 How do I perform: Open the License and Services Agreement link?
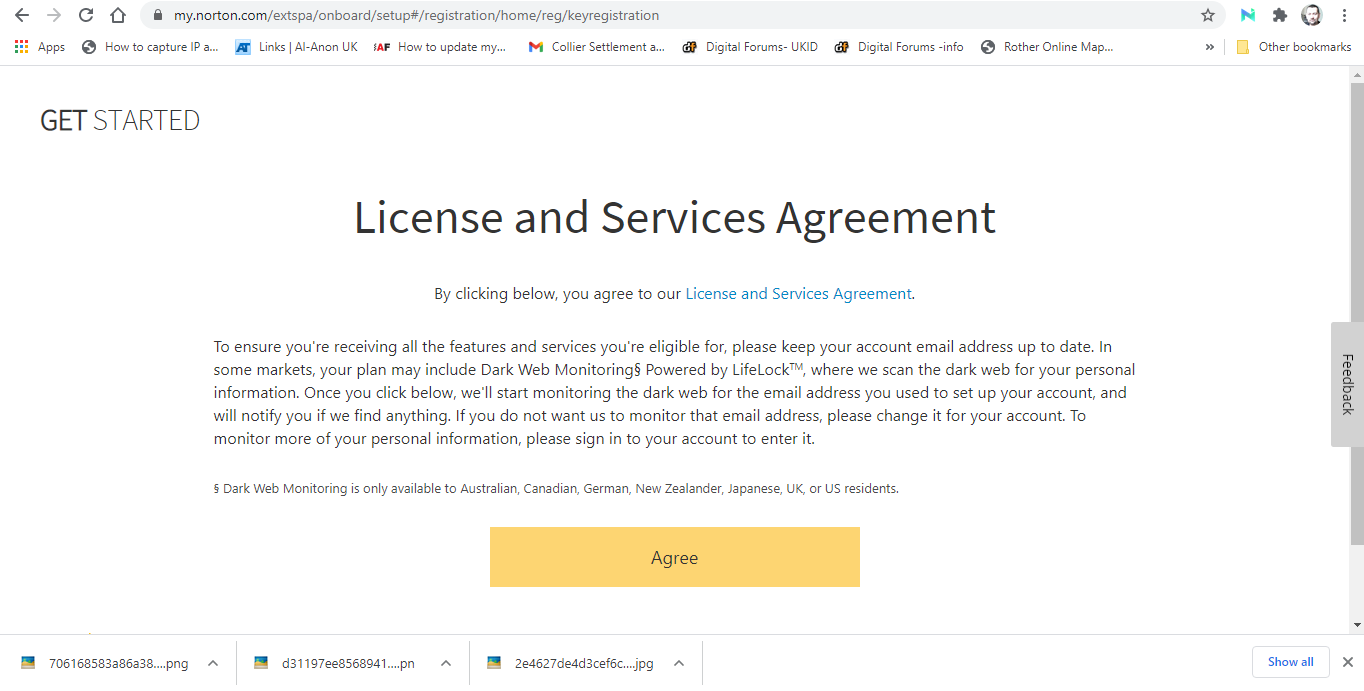[798, 294]
